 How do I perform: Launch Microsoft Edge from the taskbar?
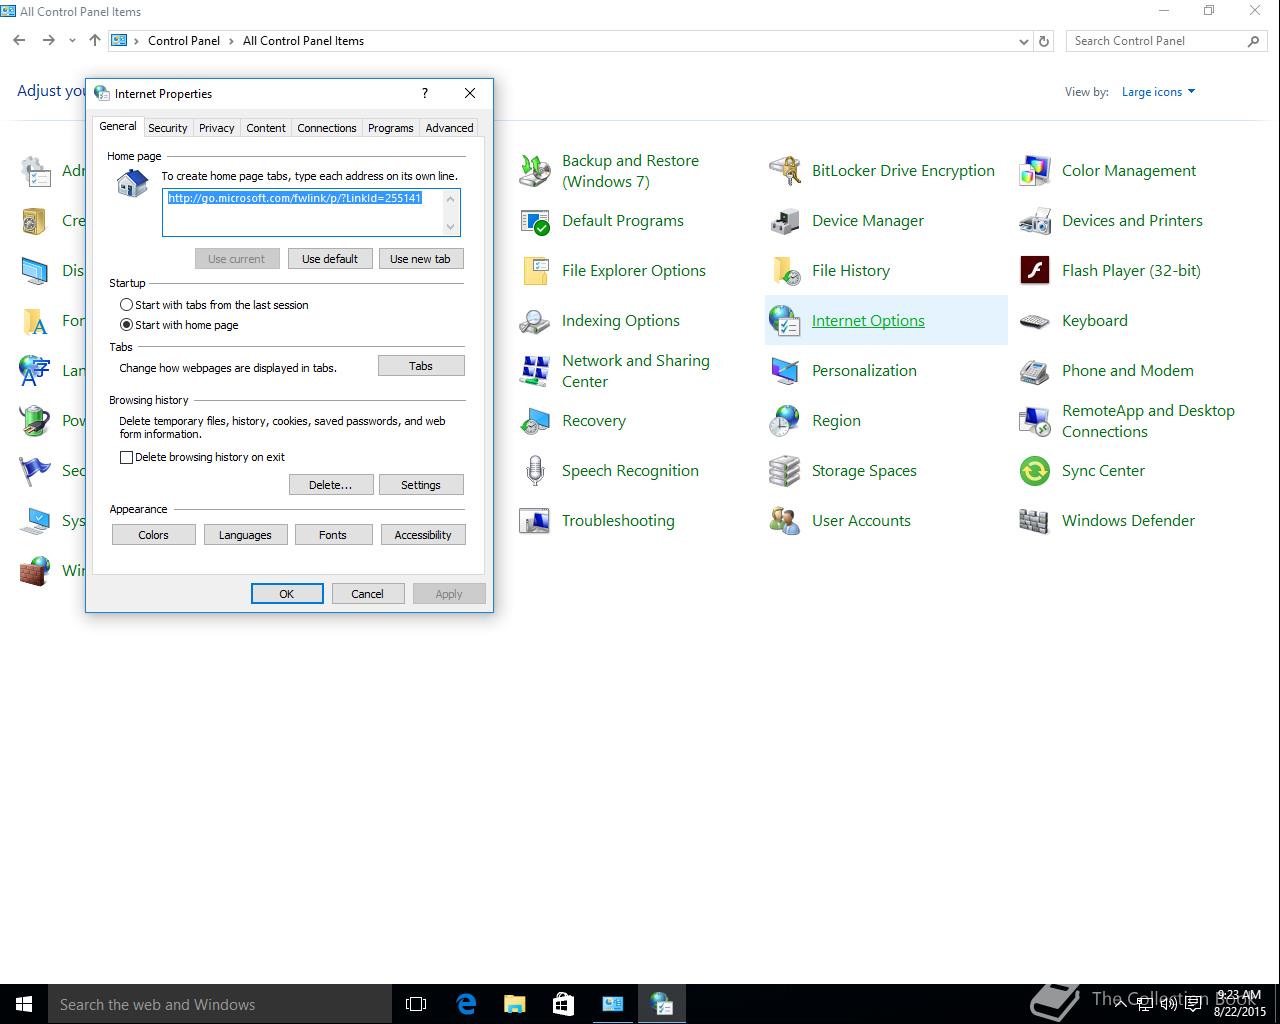466,1004
